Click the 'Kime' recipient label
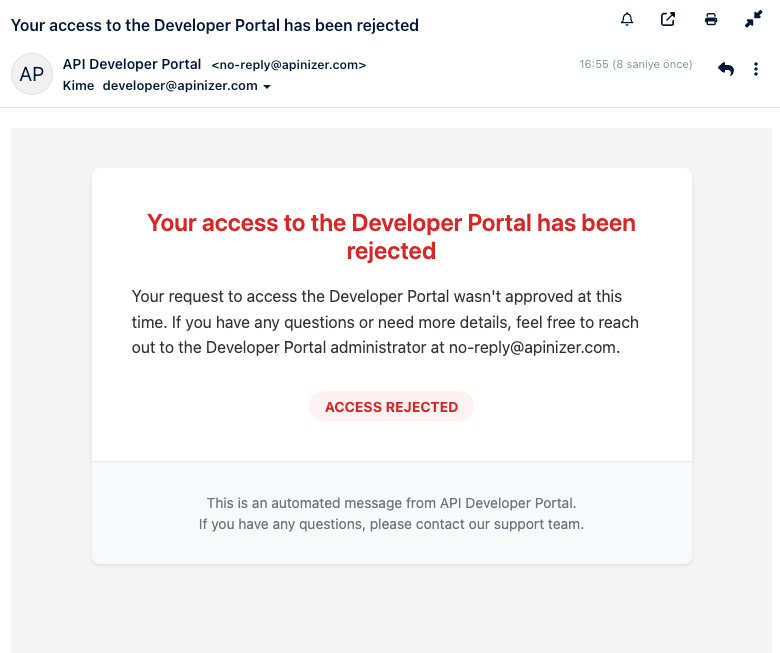The height and width of the screenshot is (653, 780). point(78,86)
